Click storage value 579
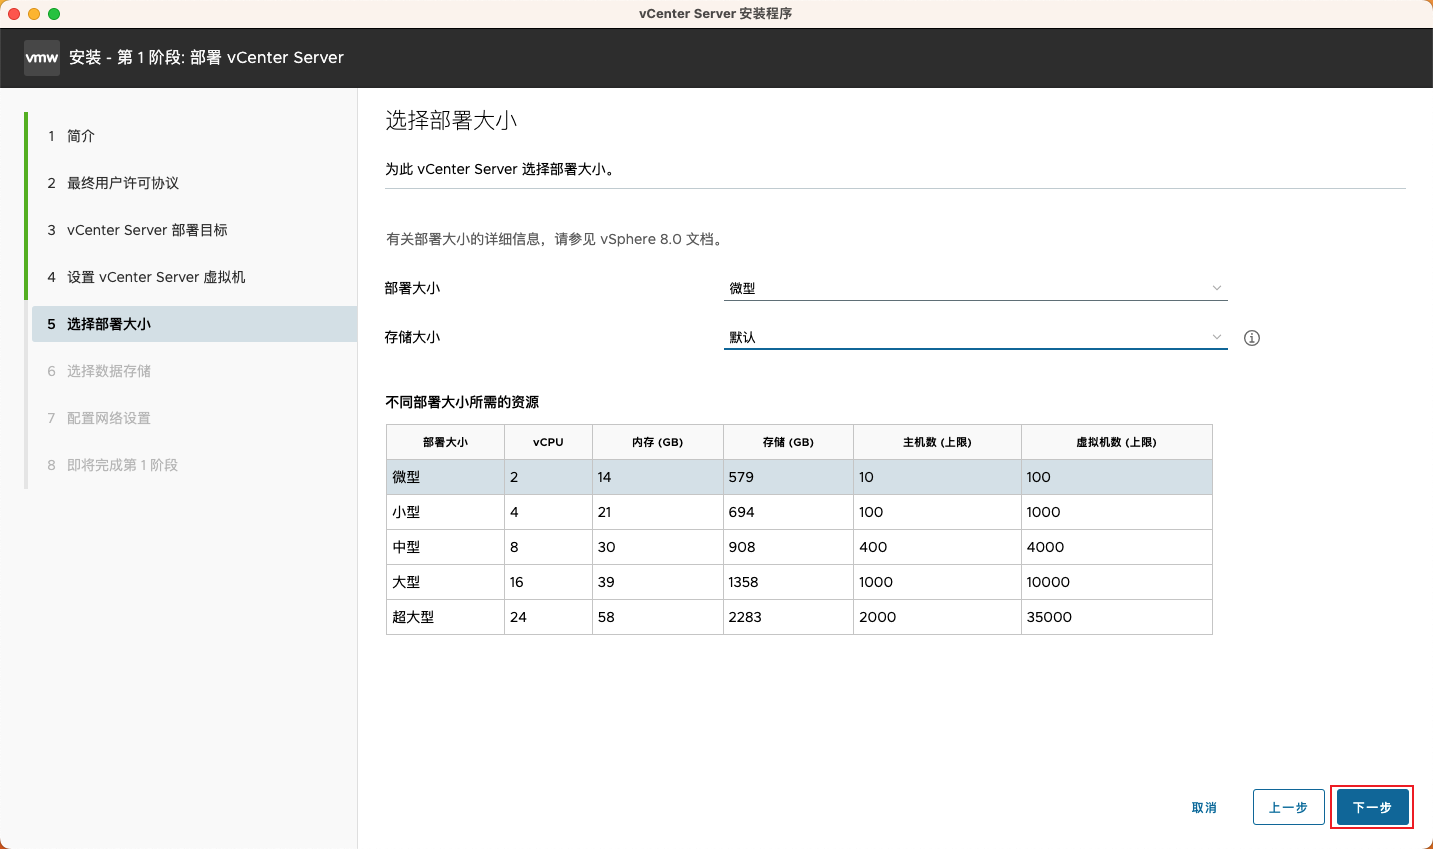 pyautogui.click(x=741, y=477)
